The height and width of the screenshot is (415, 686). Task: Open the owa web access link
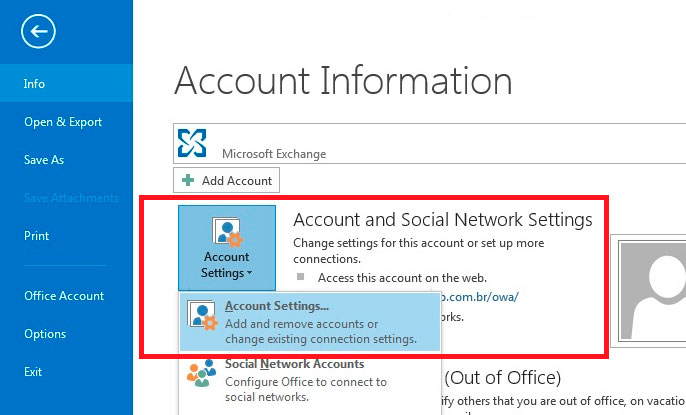[x=480, y=297]
